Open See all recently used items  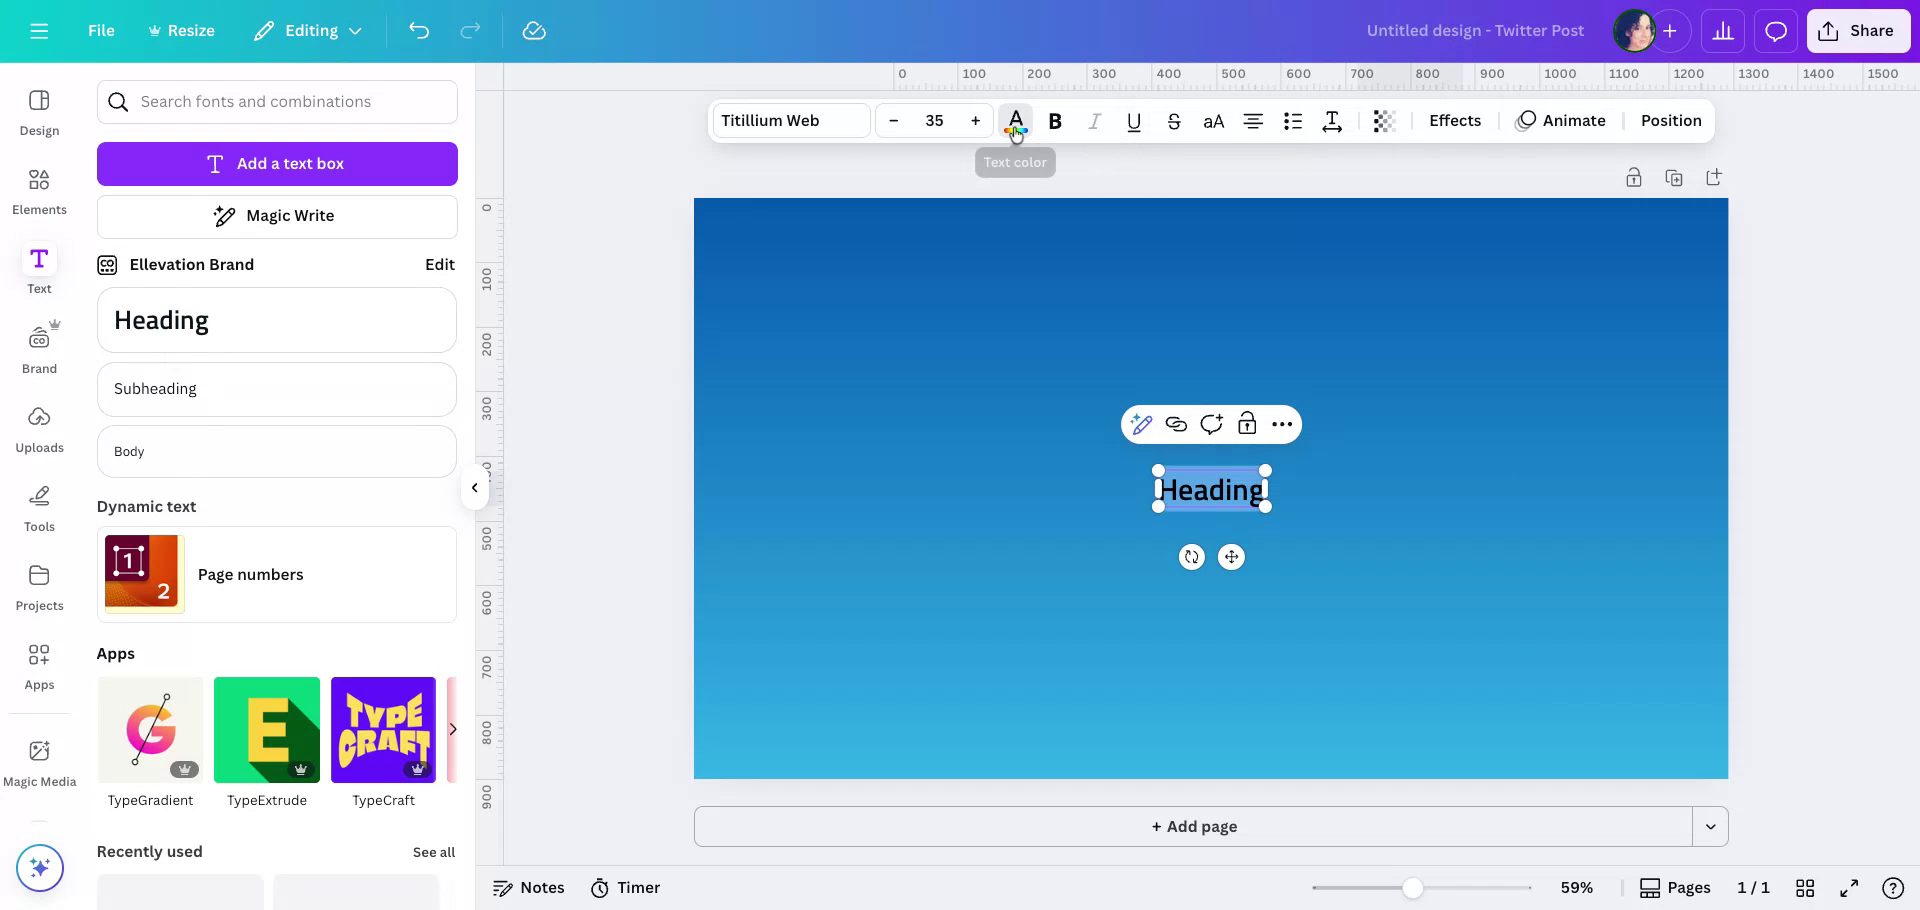coord(434,852)
